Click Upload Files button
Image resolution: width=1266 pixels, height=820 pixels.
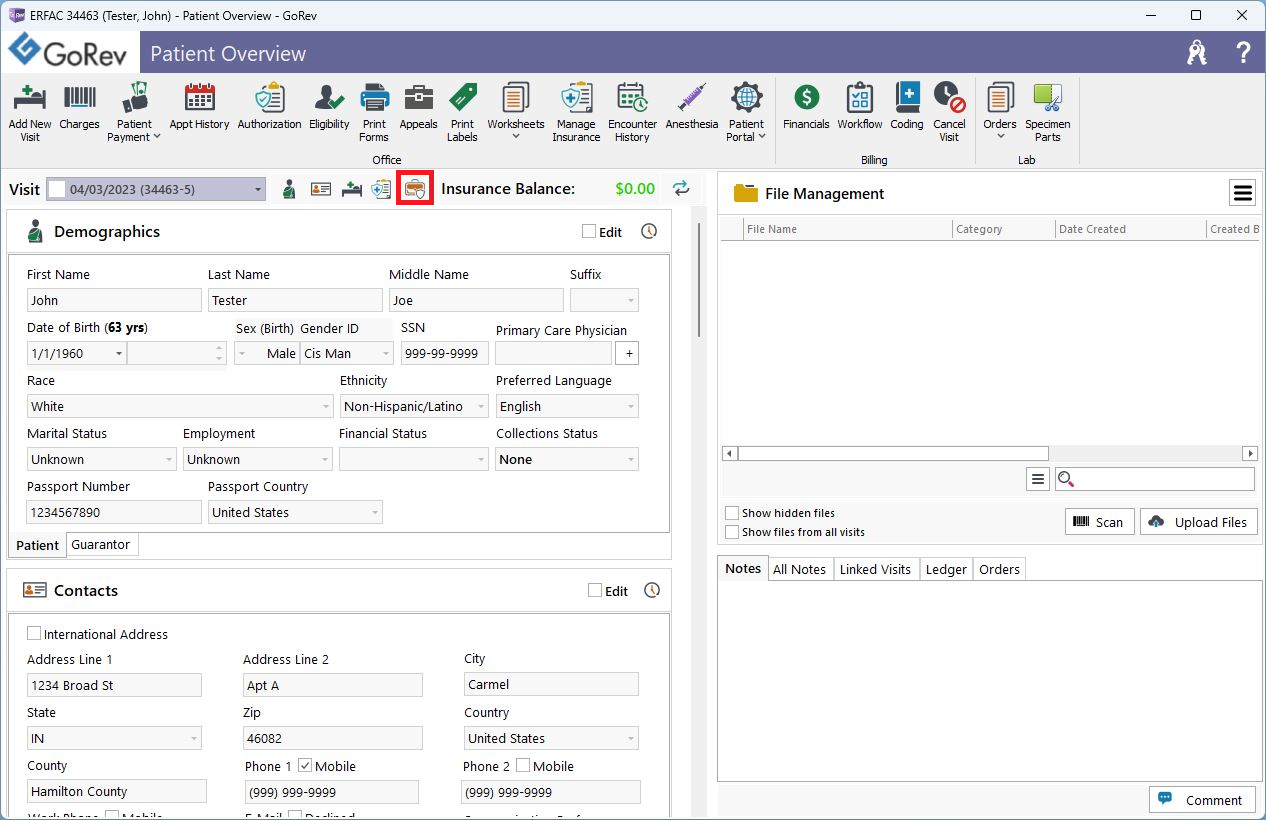[1198, 521]
